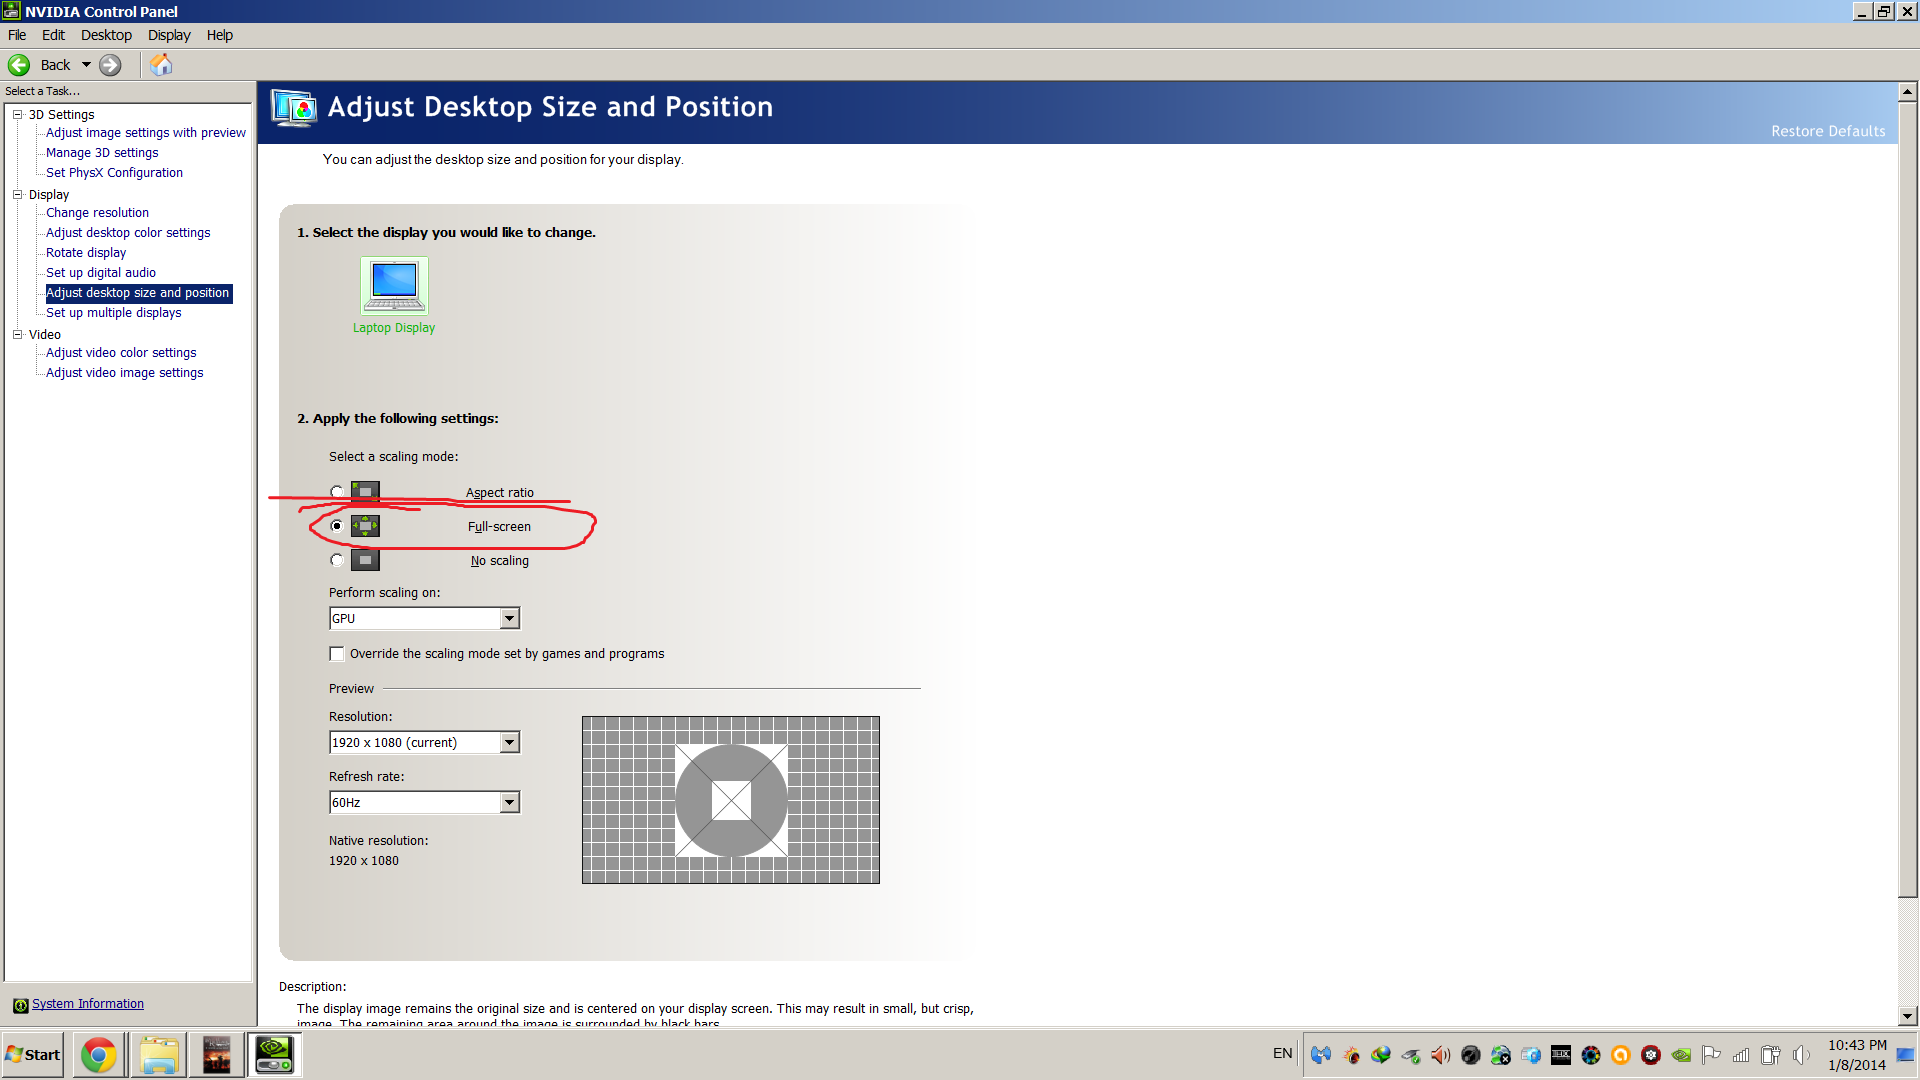Open System Information link
Viewport: 1920px width, 1080px height.
coord(88,1004)
